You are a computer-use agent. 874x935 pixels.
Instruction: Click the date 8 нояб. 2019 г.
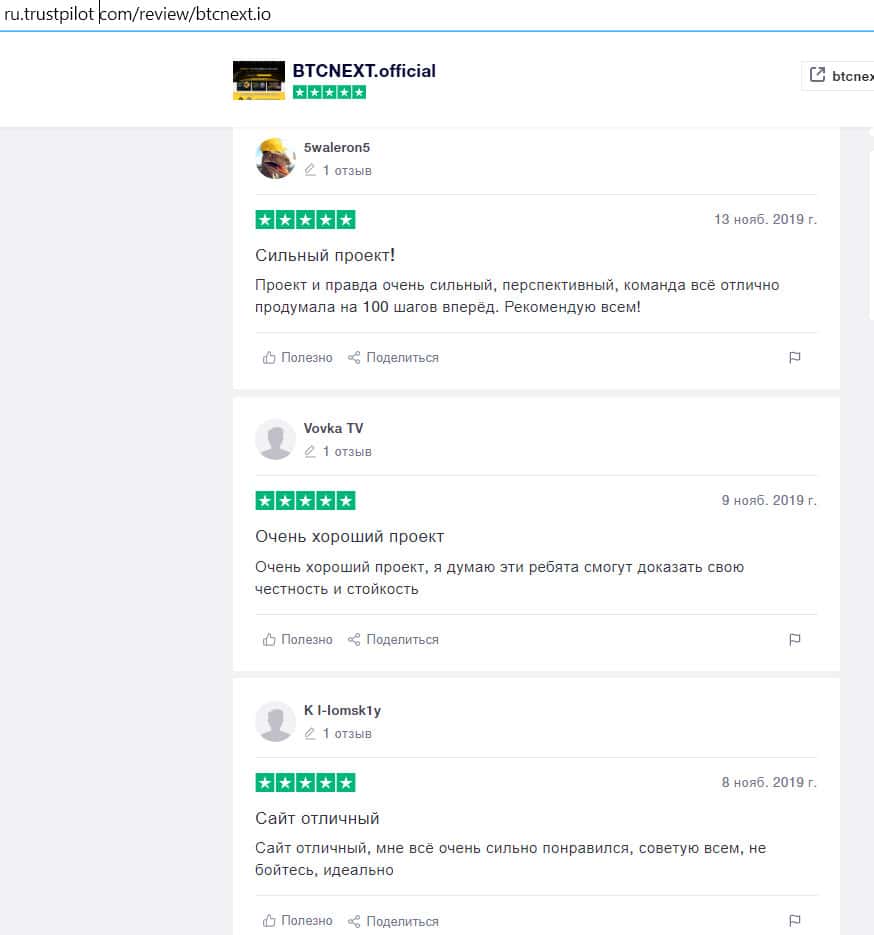[x=768, y=782]
